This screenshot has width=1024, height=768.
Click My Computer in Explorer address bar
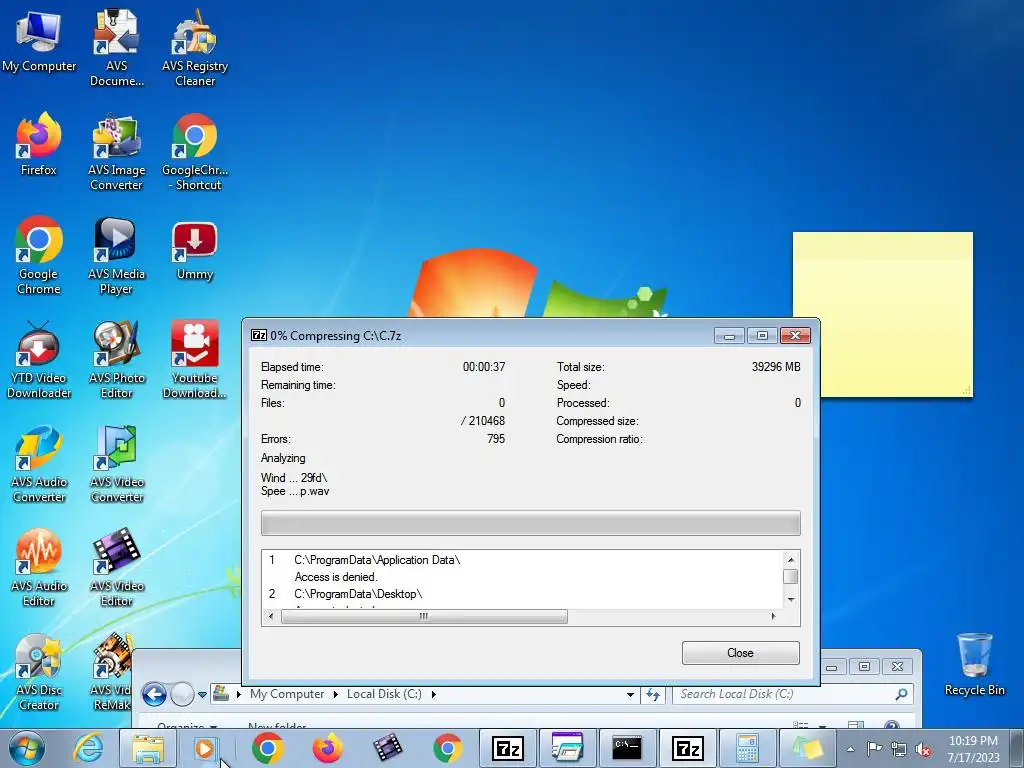pos(287,694)
